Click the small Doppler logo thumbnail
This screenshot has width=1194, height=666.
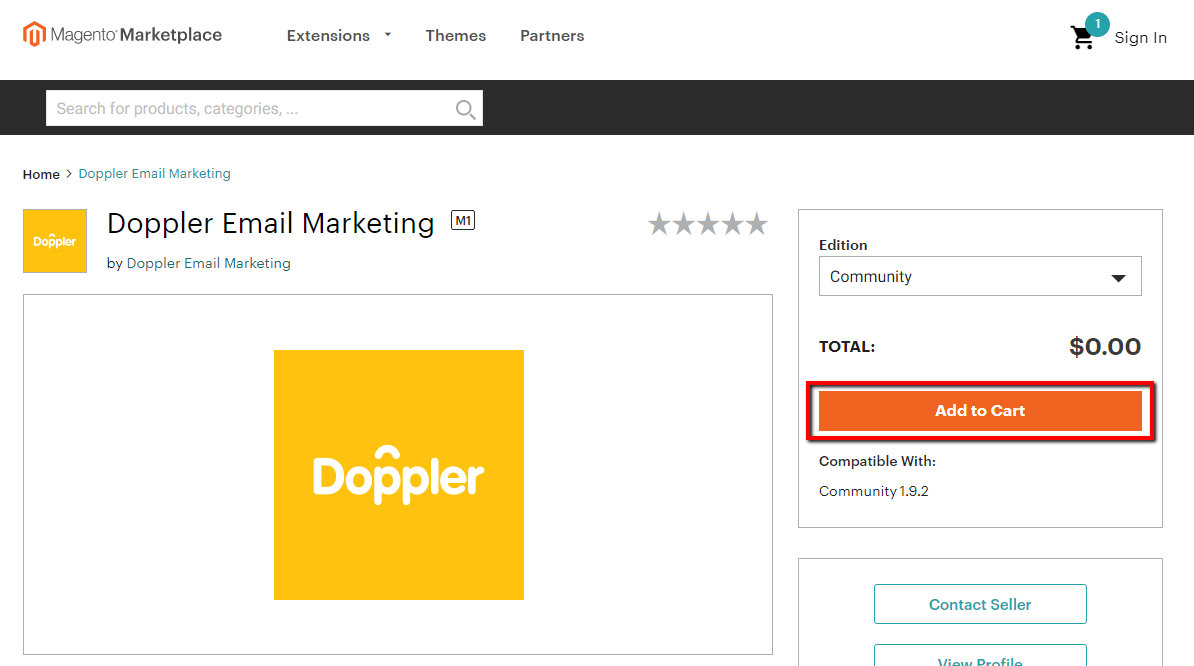[55, 241]
